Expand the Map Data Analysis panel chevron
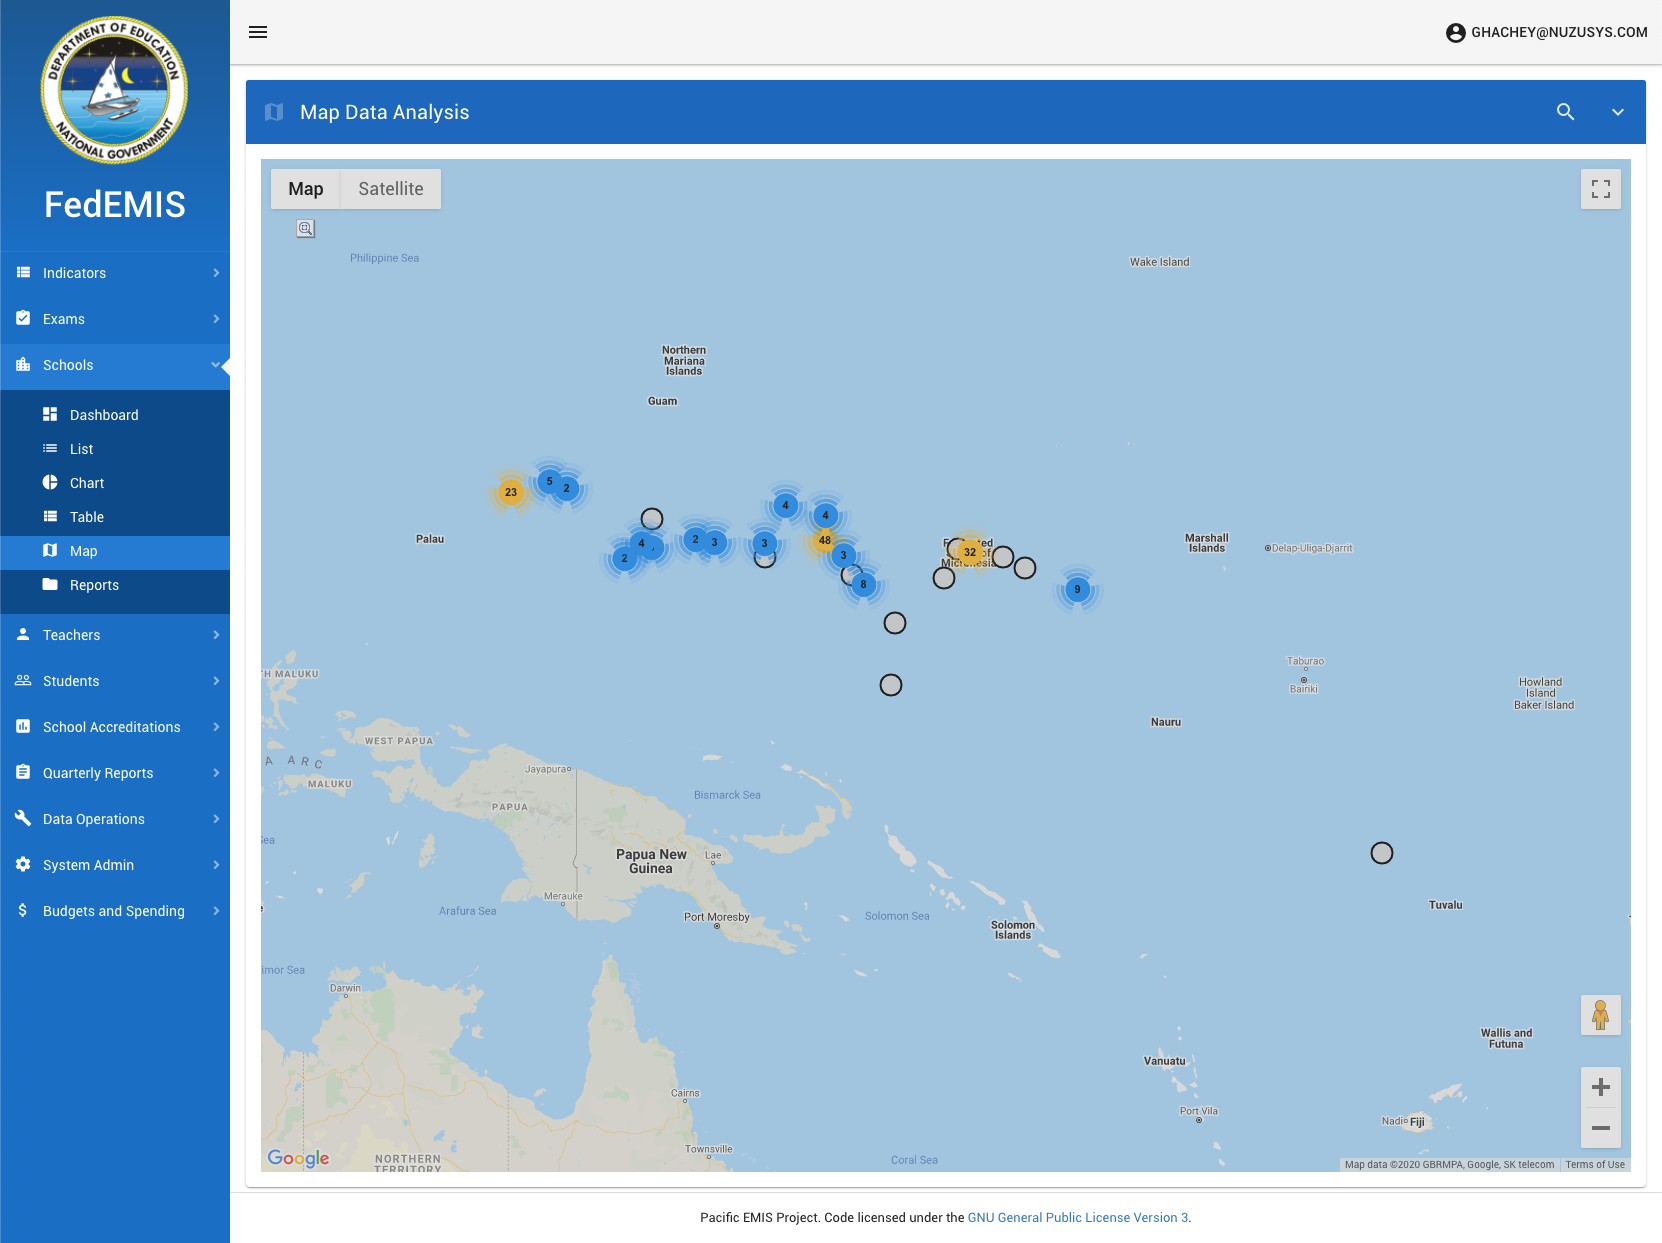The image size is (1662, 1243). coord(1617,112)
